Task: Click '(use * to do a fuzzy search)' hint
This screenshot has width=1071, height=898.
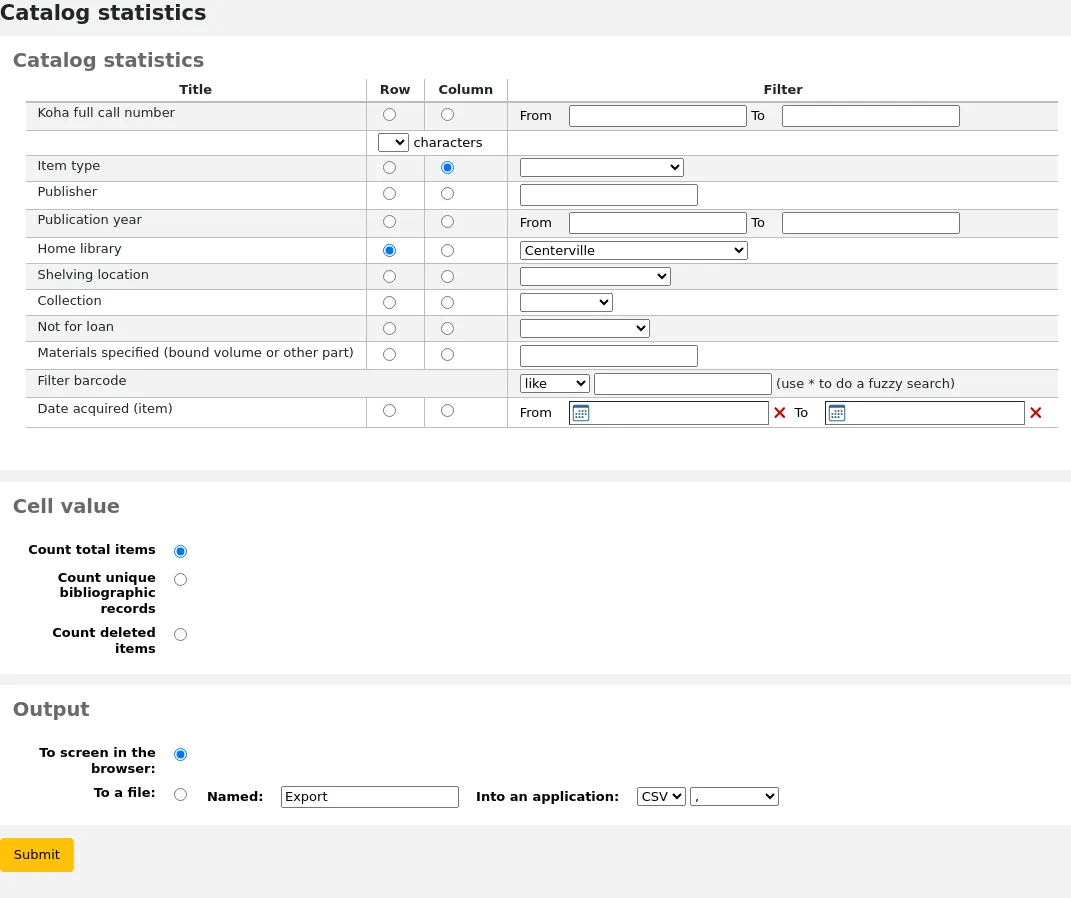Action: [865, 384]
